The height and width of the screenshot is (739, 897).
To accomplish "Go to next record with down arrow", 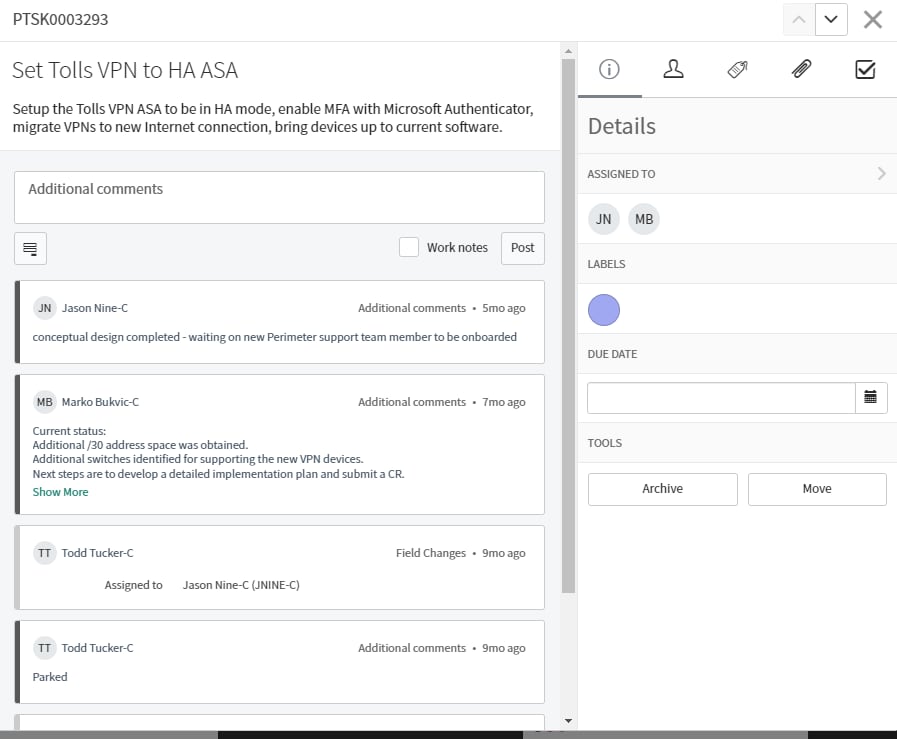I will point(831,19).
